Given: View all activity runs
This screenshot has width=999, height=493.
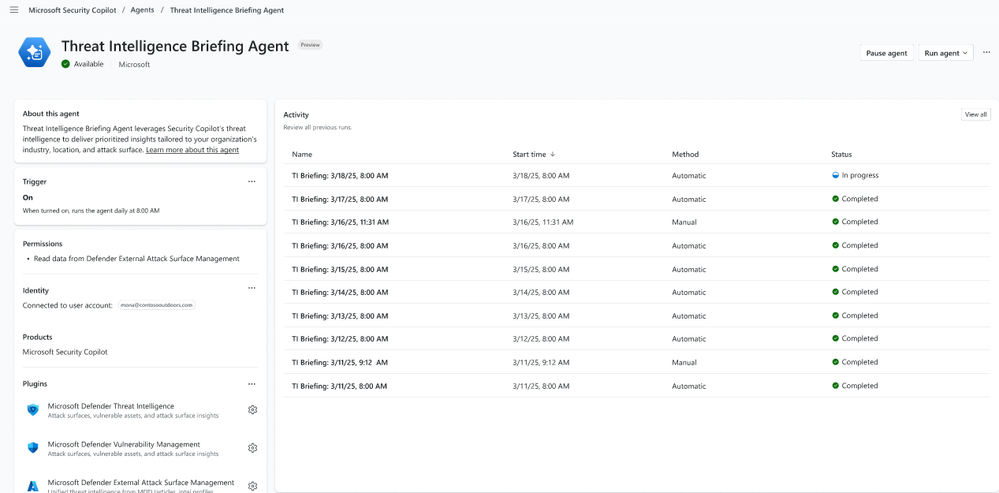Looking at the screenshot, I should (975, 115).
